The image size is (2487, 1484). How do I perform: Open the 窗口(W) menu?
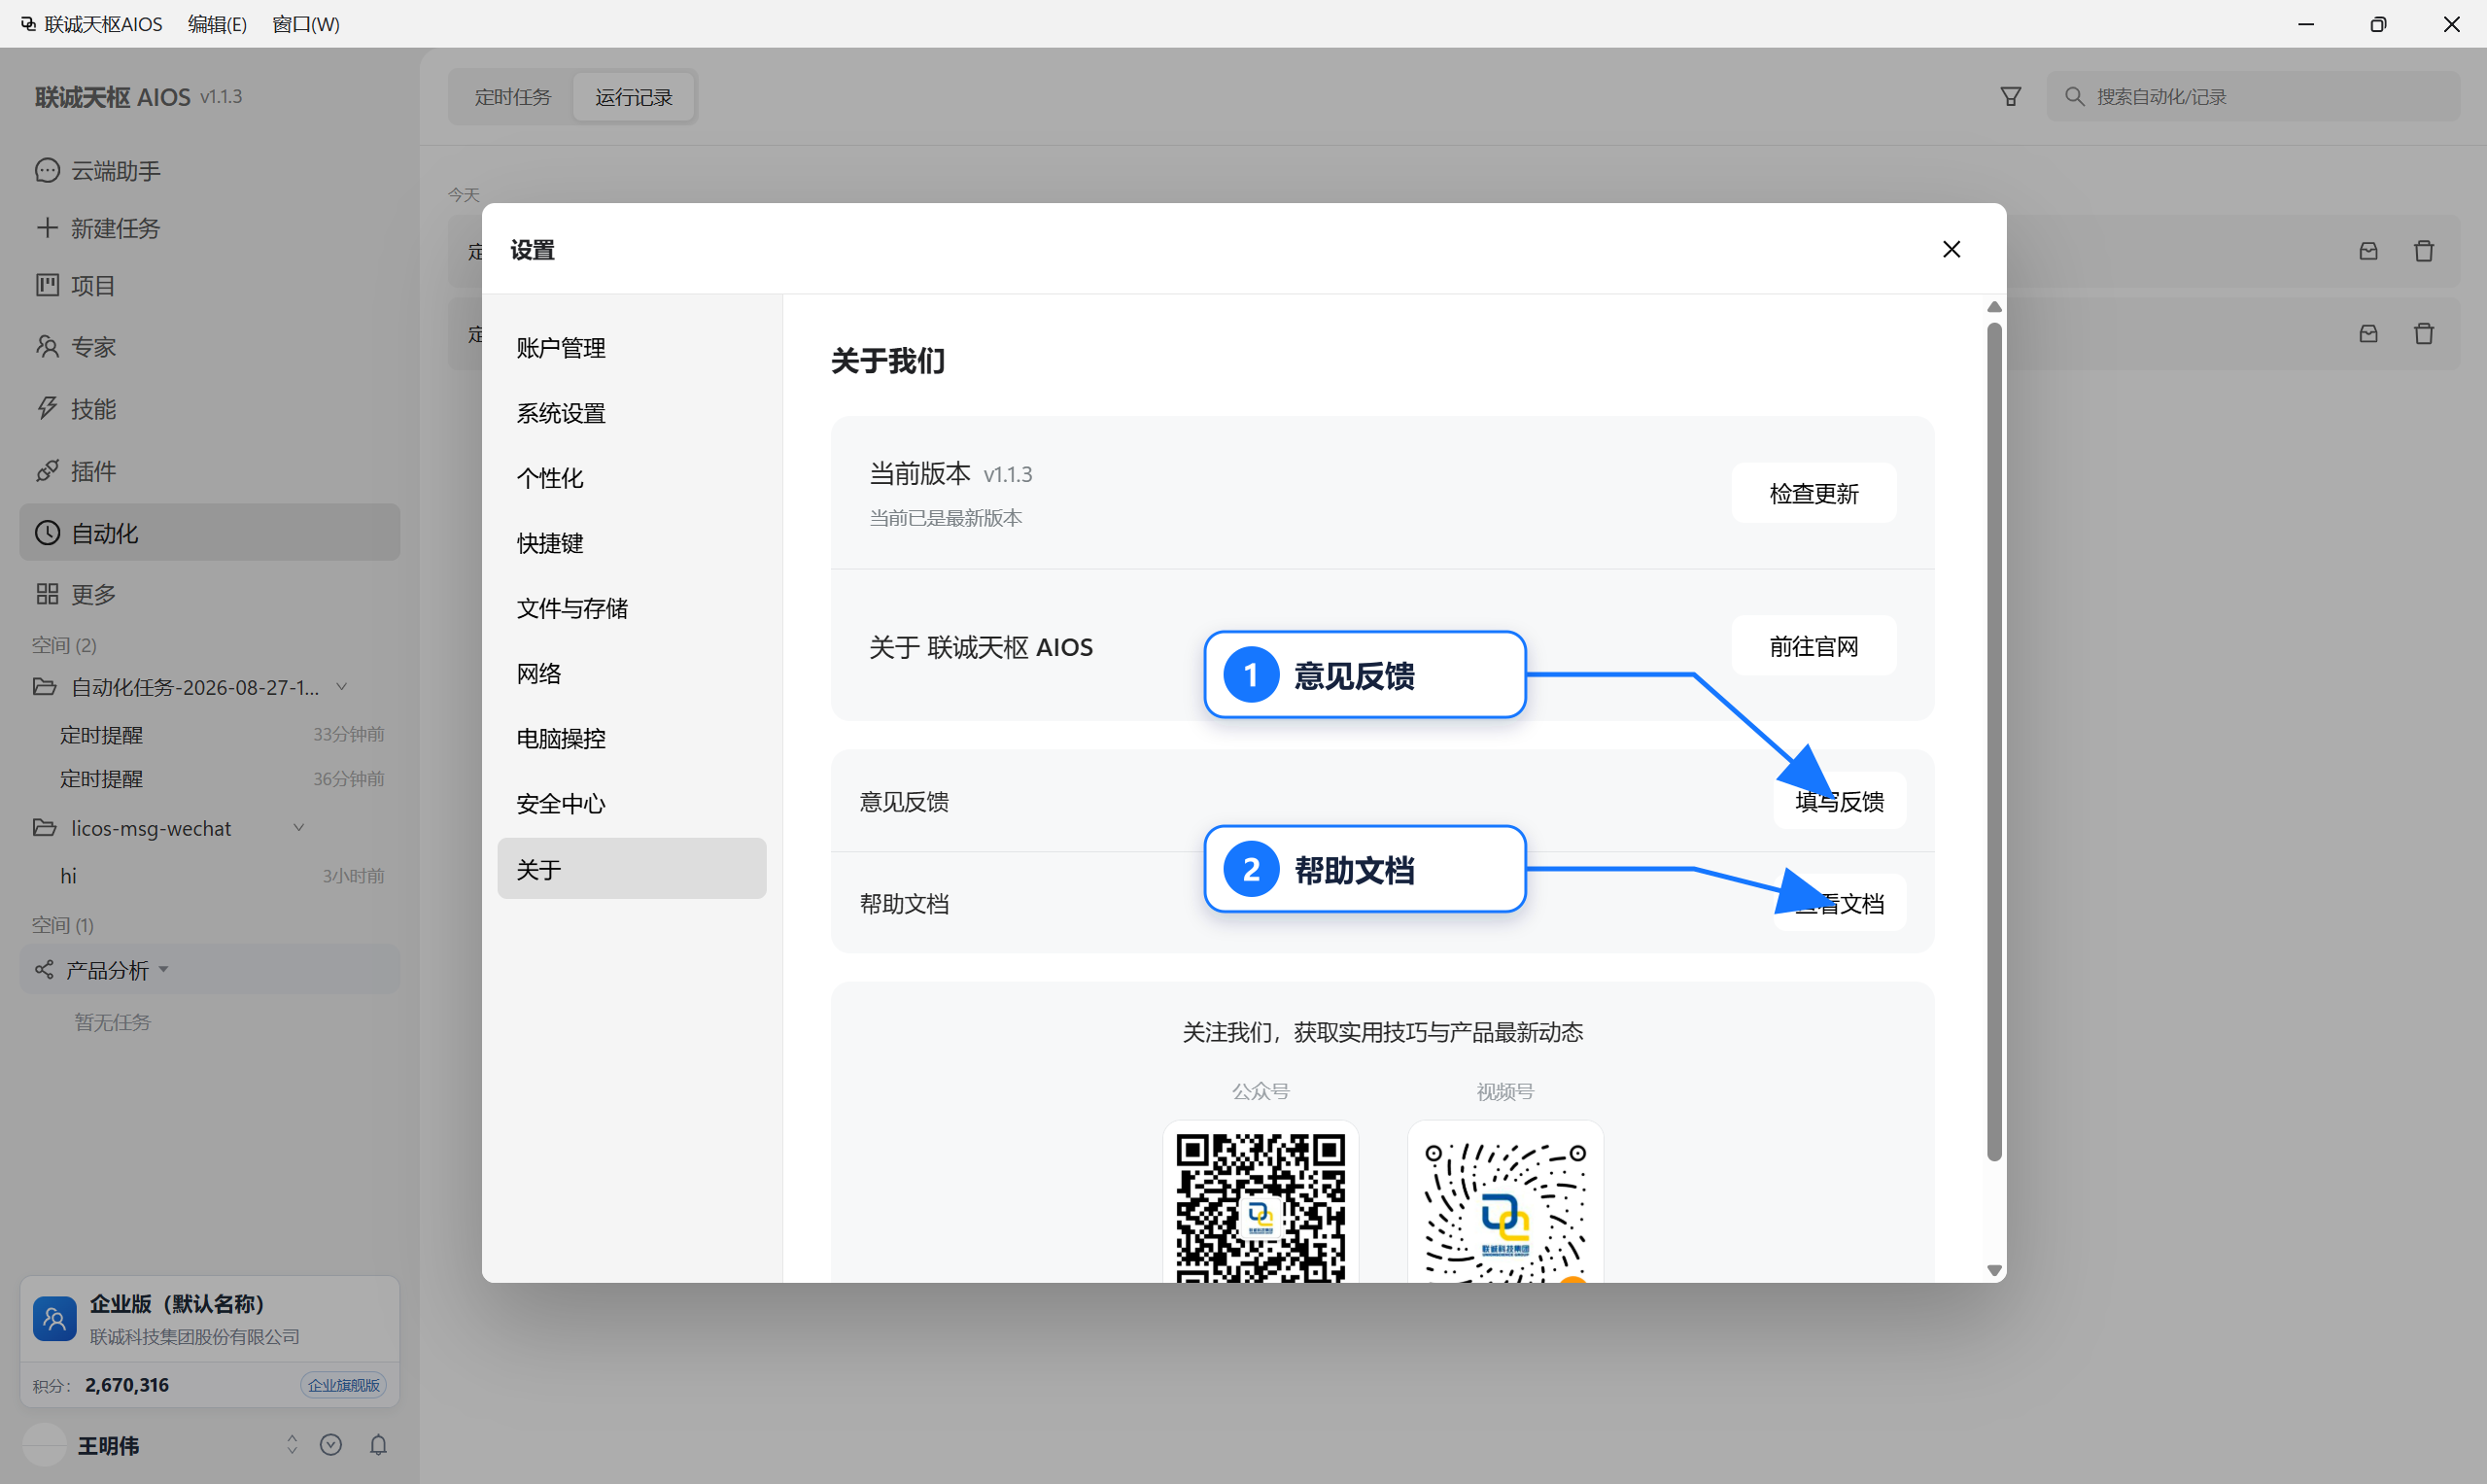pyautogui.click(x=306, y=24)
